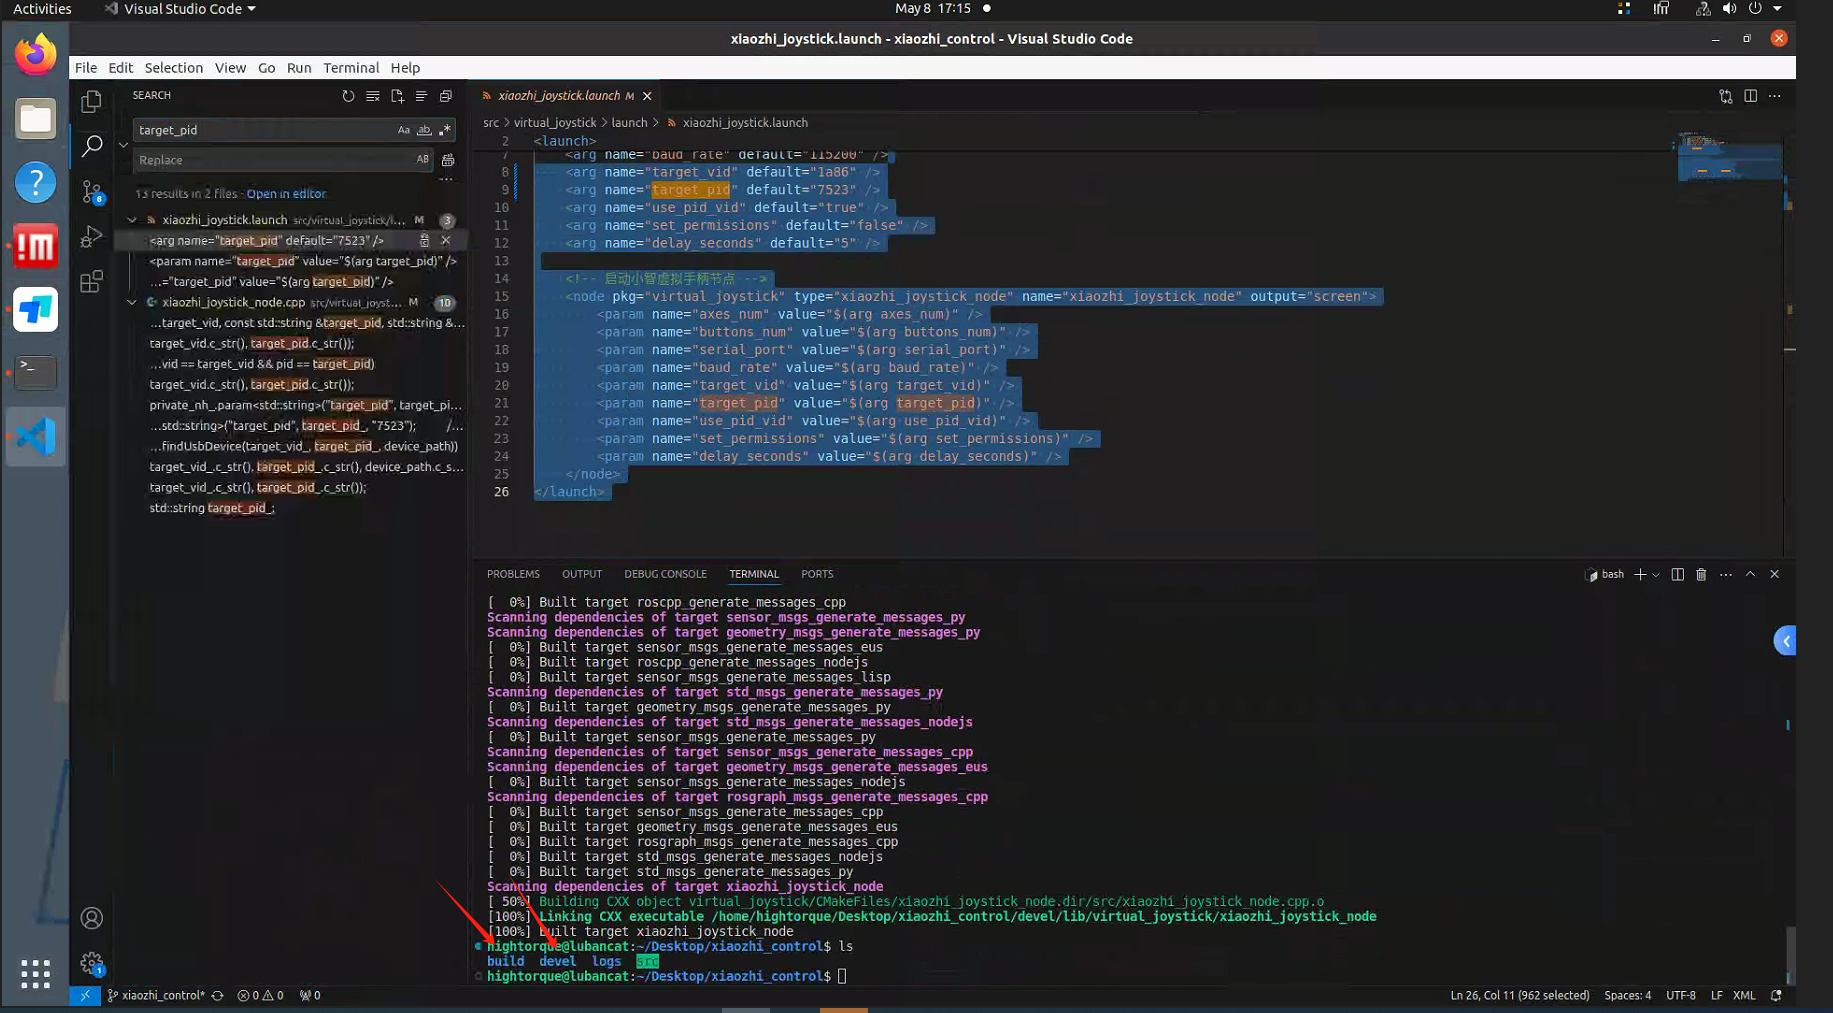Open terminal launch profile dropdown arrow
The image size is (1833, 1013).
click(x=1656, y=574)
